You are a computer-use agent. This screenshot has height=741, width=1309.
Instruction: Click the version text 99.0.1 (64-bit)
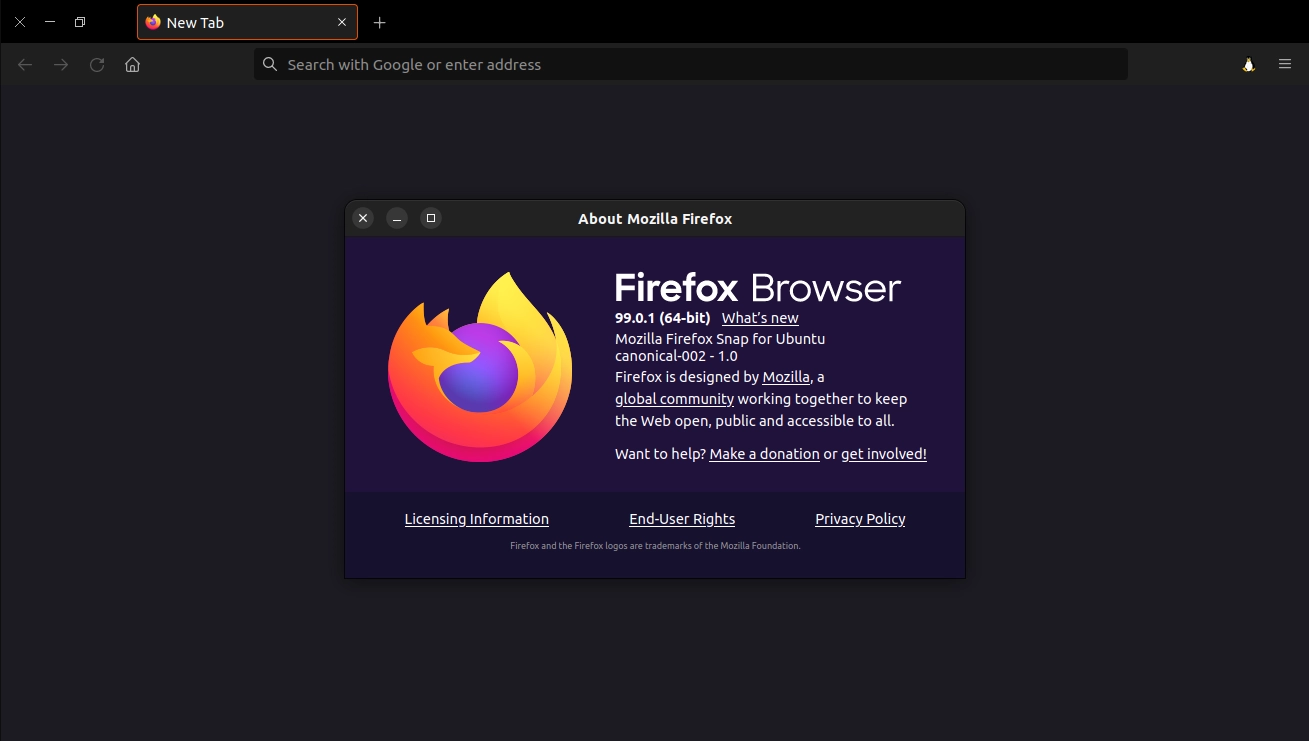[663, 318]
